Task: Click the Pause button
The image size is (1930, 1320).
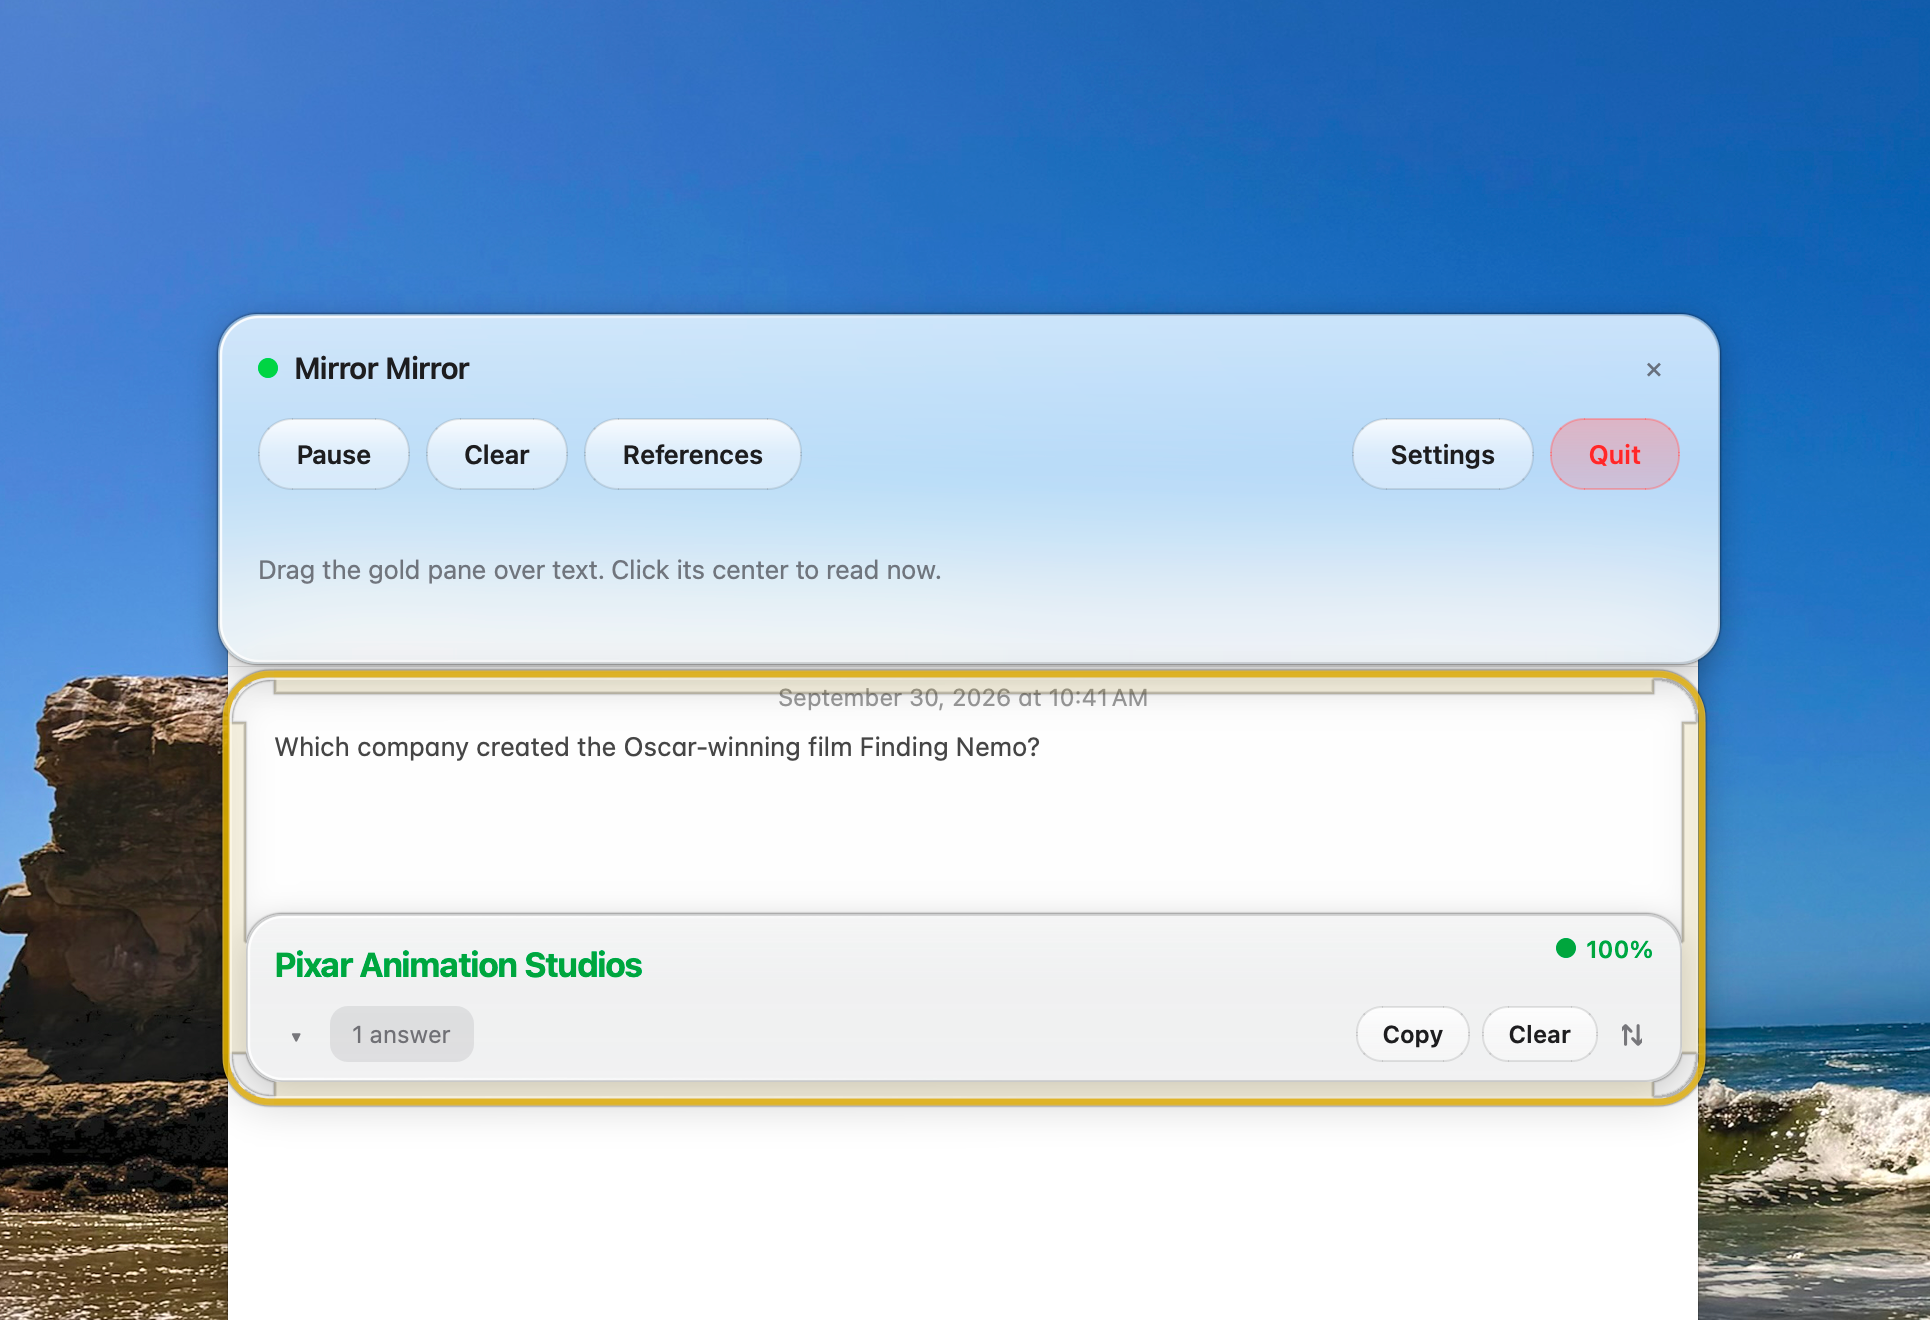Action: click(x=333, y=455)
